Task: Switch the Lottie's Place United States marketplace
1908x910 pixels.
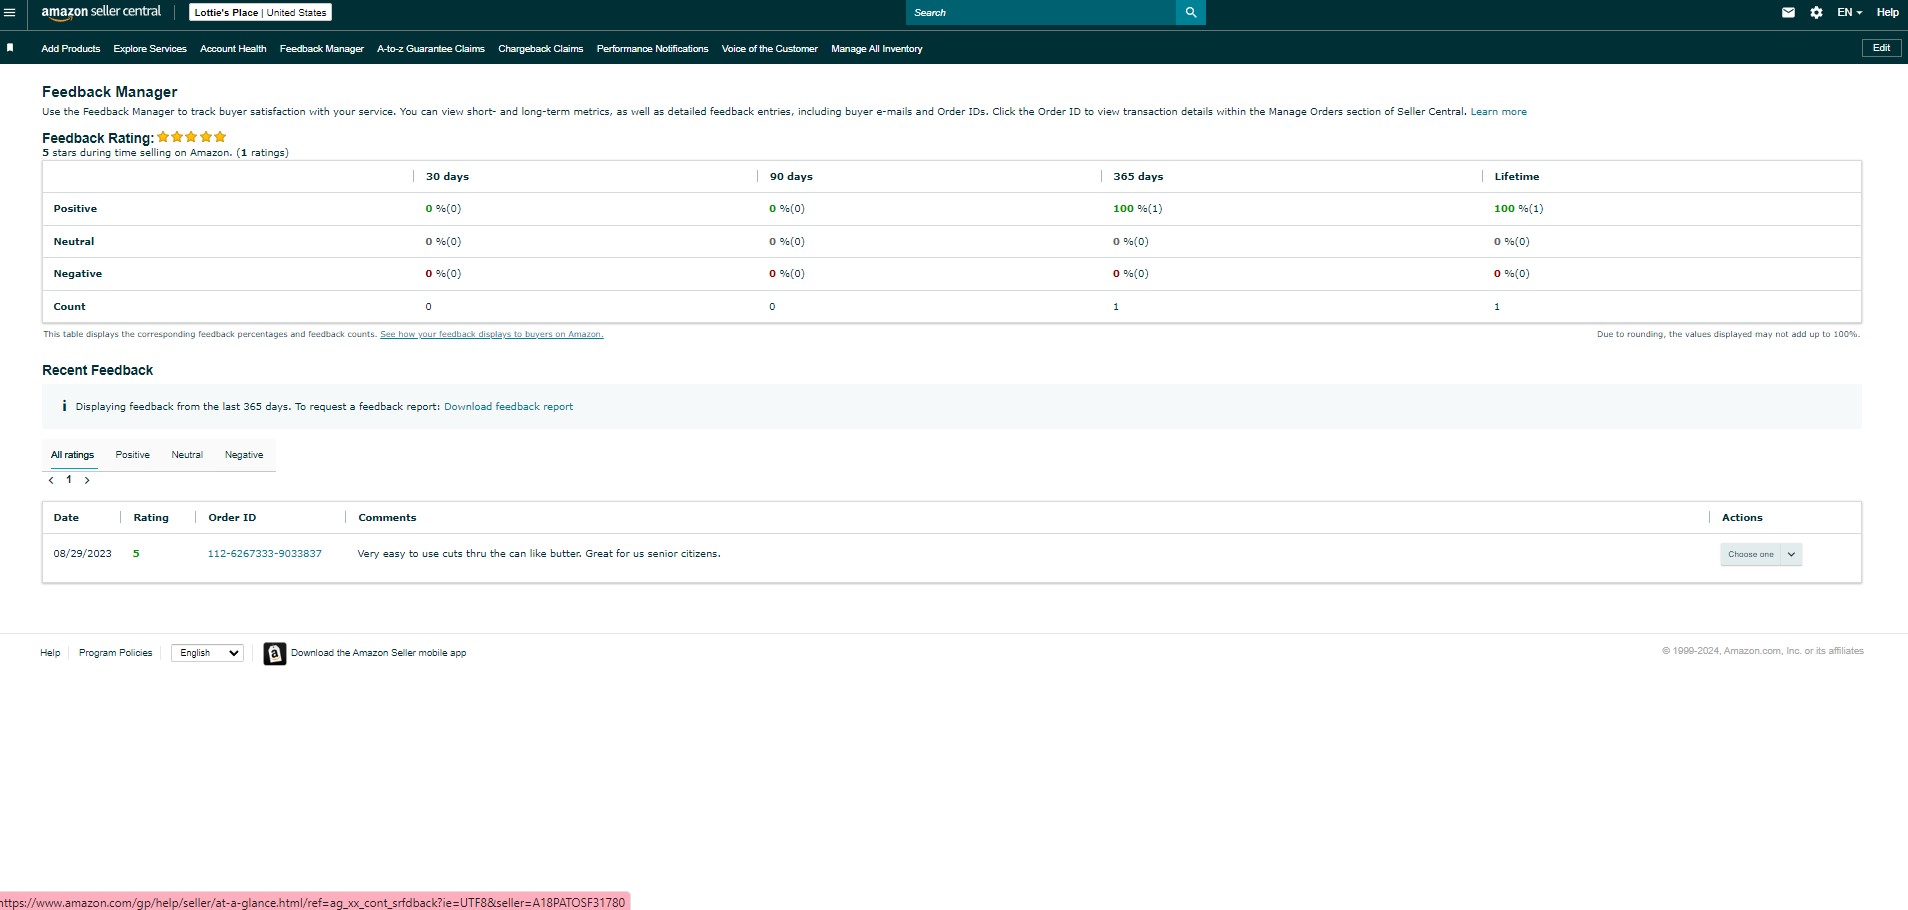Action: (260, 13)
